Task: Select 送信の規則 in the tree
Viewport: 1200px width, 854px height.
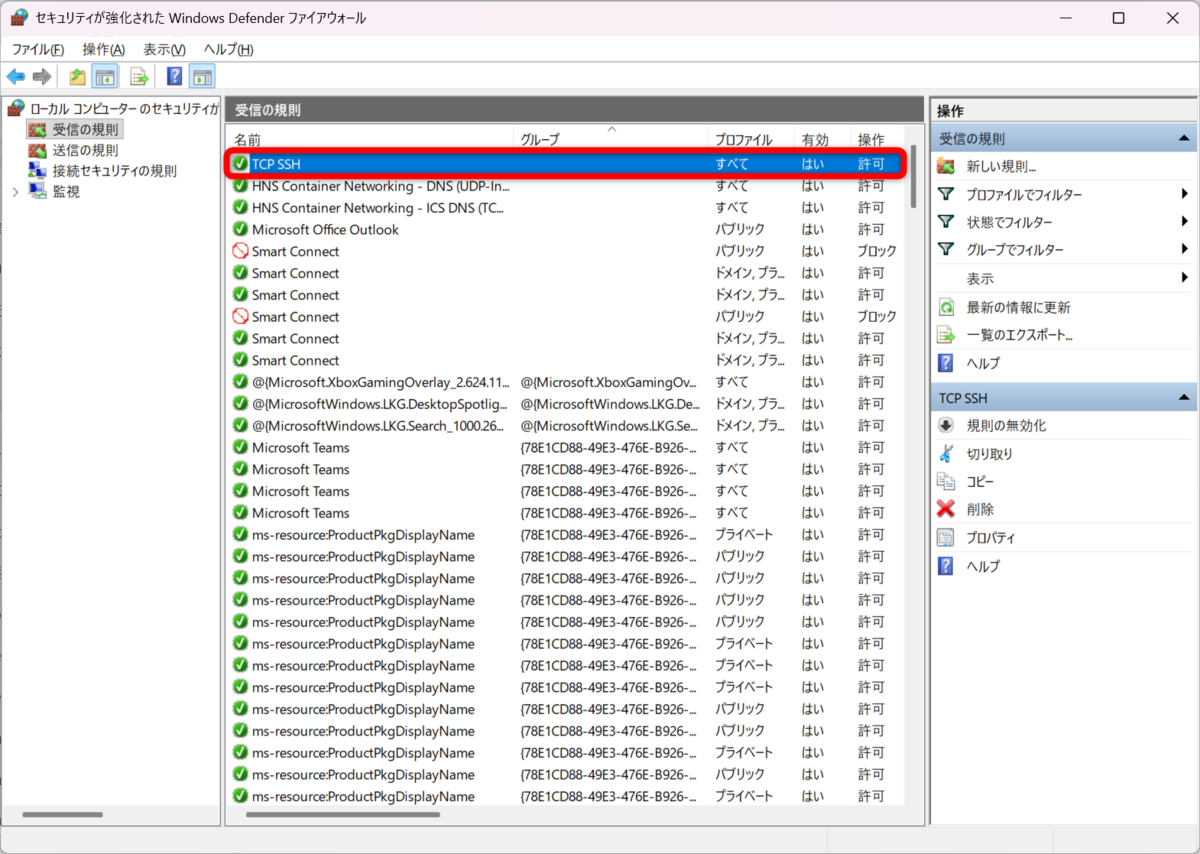Action: tap(85, 150)
